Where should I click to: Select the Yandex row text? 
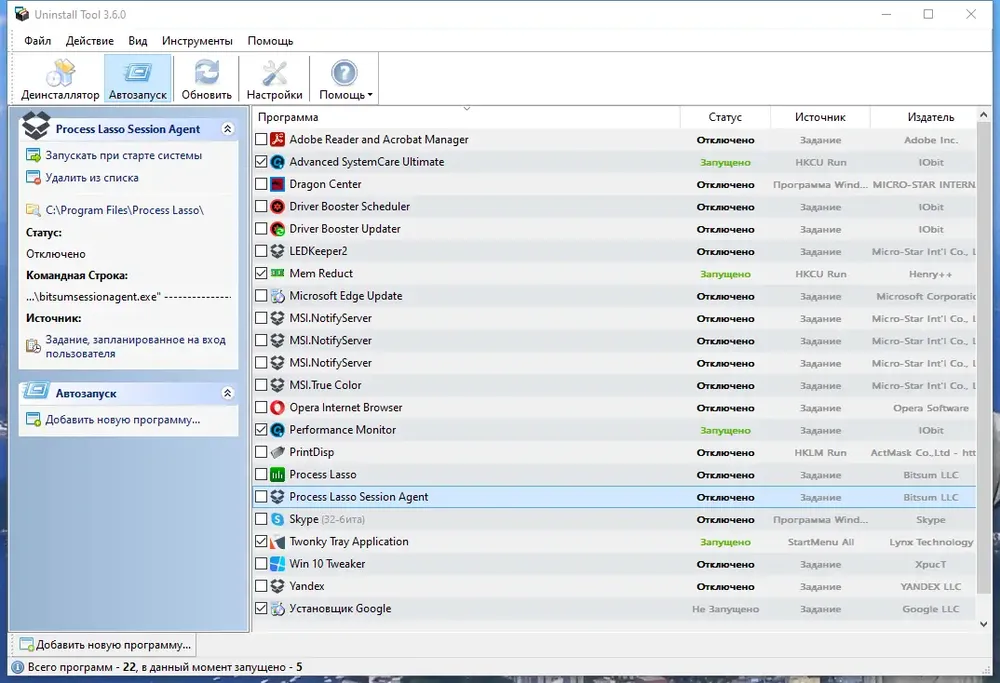coord(307,586)
